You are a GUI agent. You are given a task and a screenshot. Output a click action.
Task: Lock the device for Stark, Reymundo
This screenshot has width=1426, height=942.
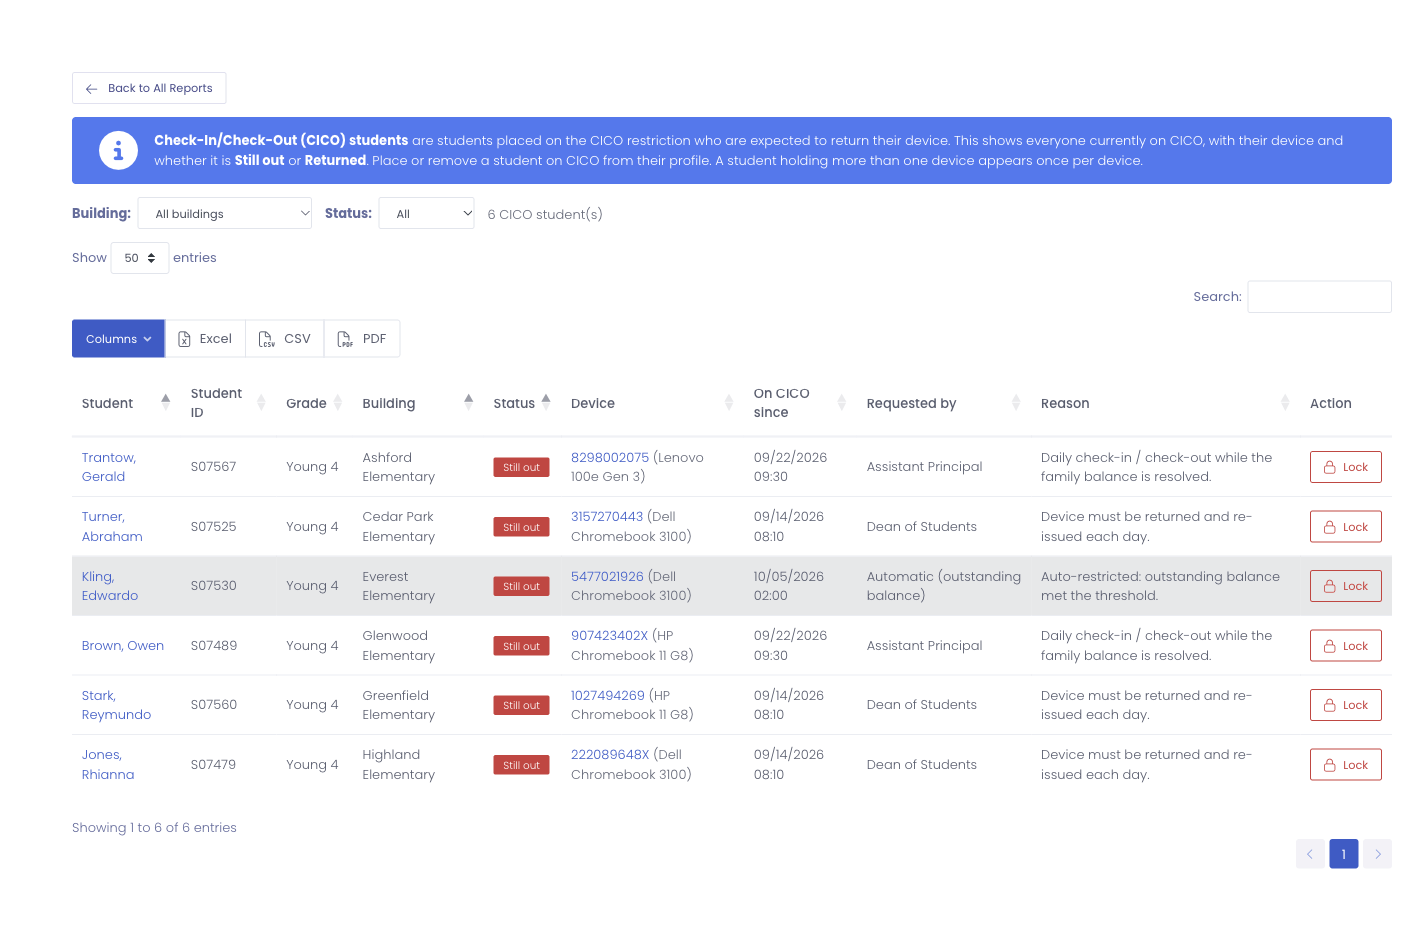1346,705
